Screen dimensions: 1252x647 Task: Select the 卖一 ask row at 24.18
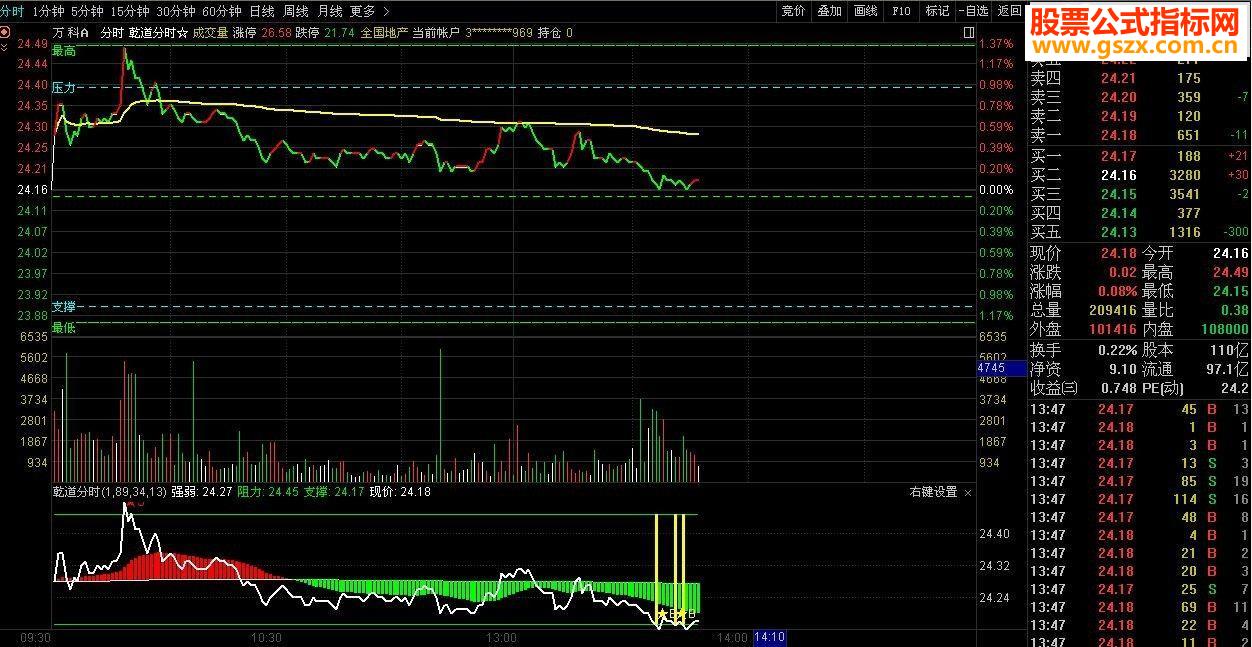tap(1139, 135)
